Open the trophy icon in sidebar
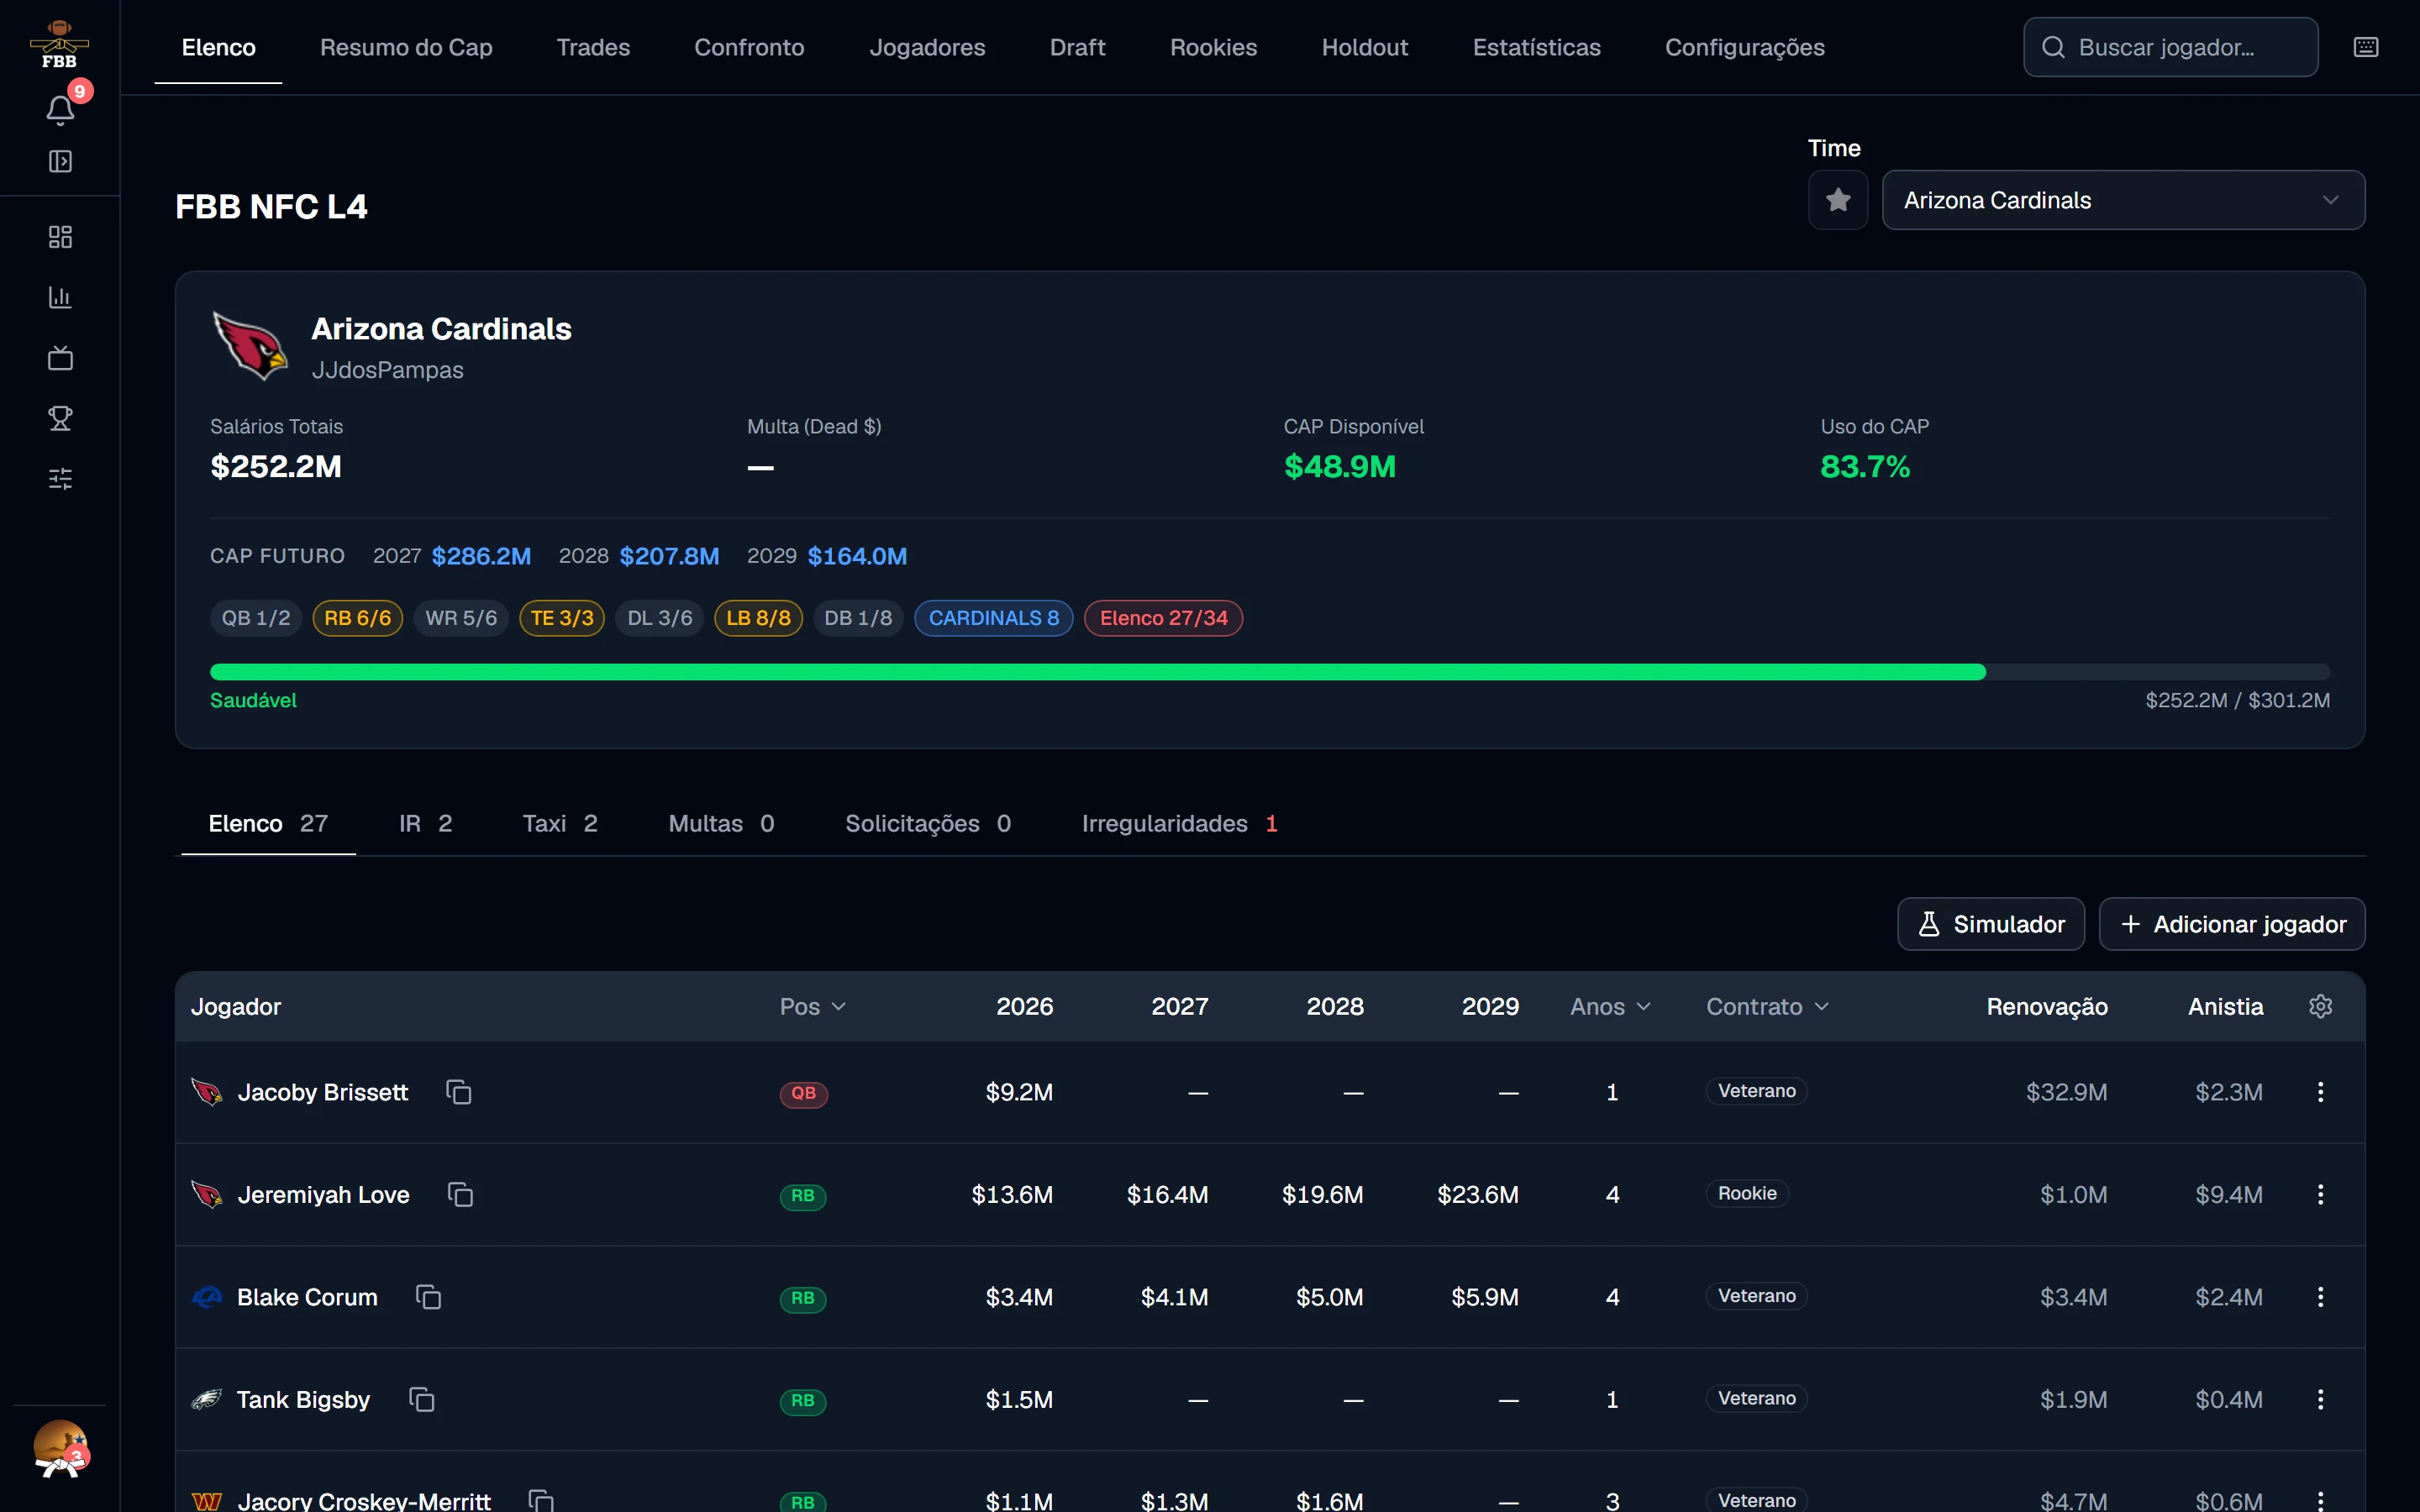This screenshot has height=1512, width=2420. (60, 418)
